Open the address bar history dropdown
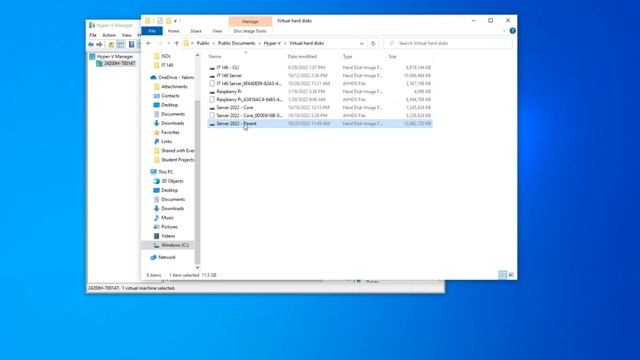 pyautogui.click(x=362, y=43)
